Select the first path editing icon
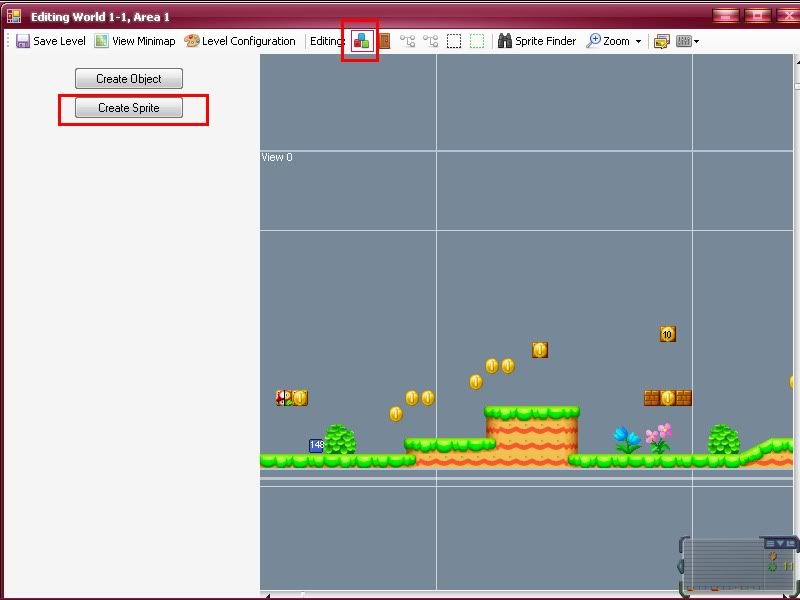Viewport: 800px width, 600px height. [x=407, y=41]
